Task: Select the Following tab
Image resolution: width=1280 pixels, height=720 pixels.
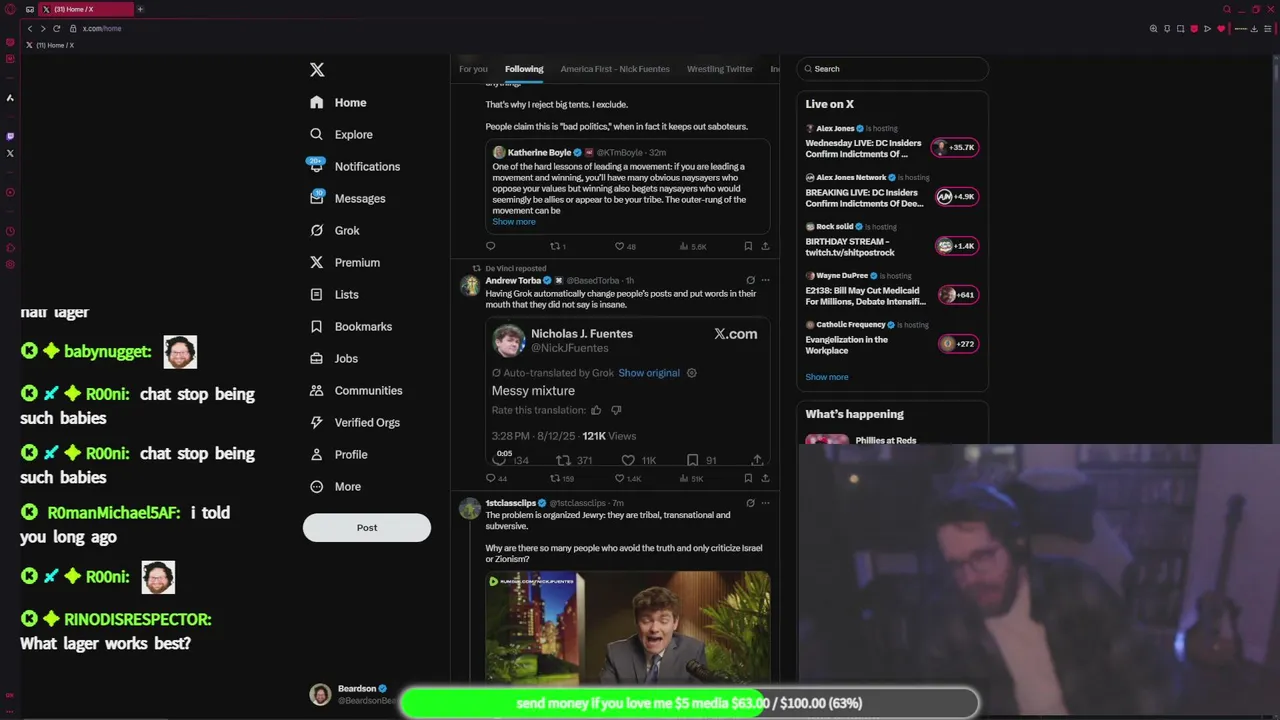Action: (524, 69)
